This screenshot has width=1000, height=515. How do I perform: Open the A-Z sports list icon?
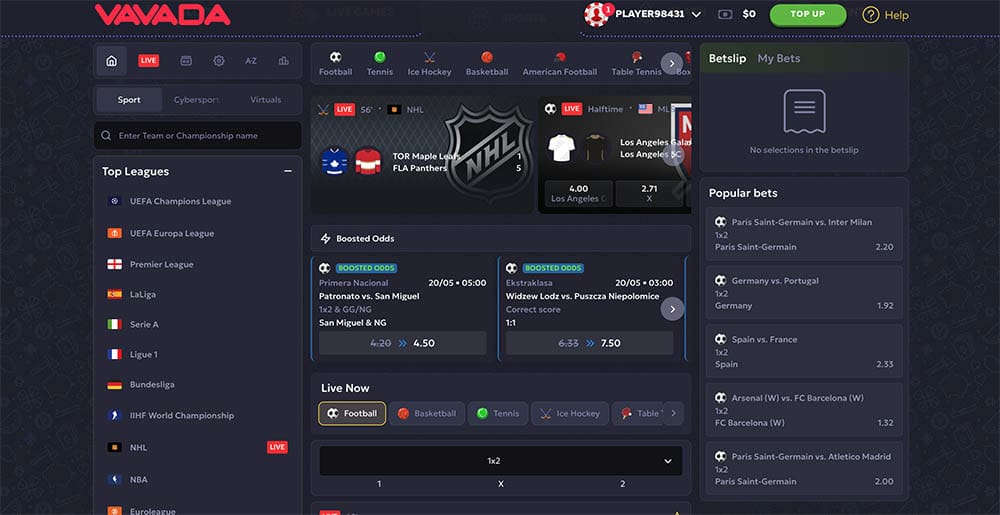pyautogui.click(x=251, y=61)
